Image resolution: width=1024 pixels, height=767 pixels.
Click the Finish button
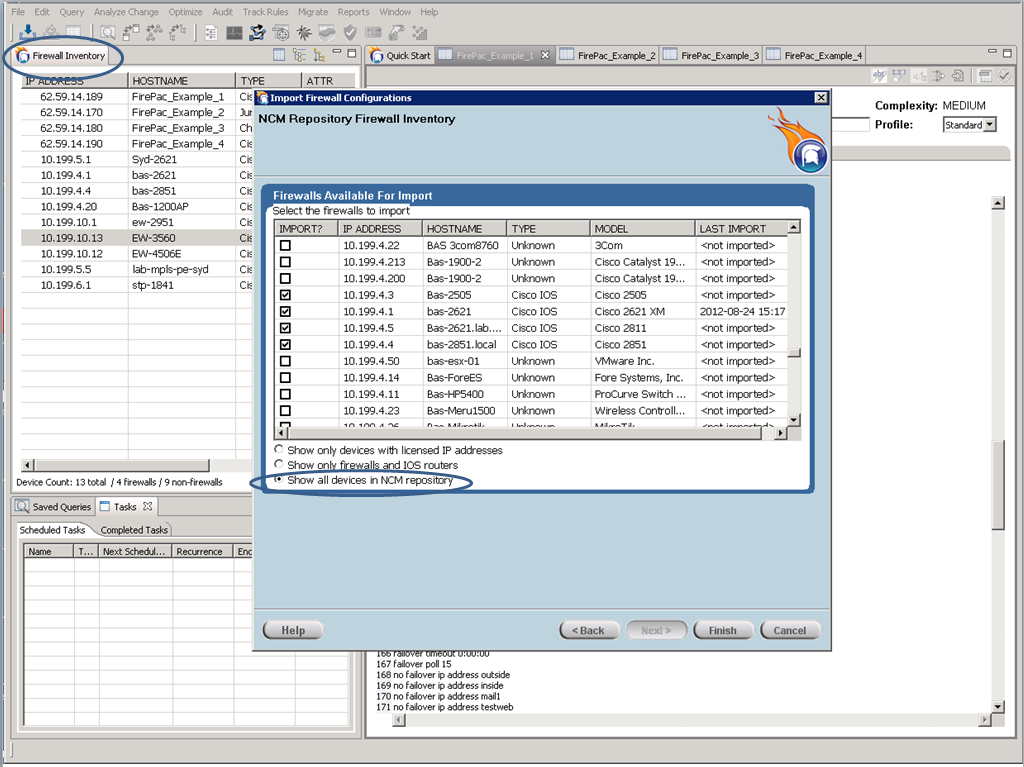click(x=722, y=630)
